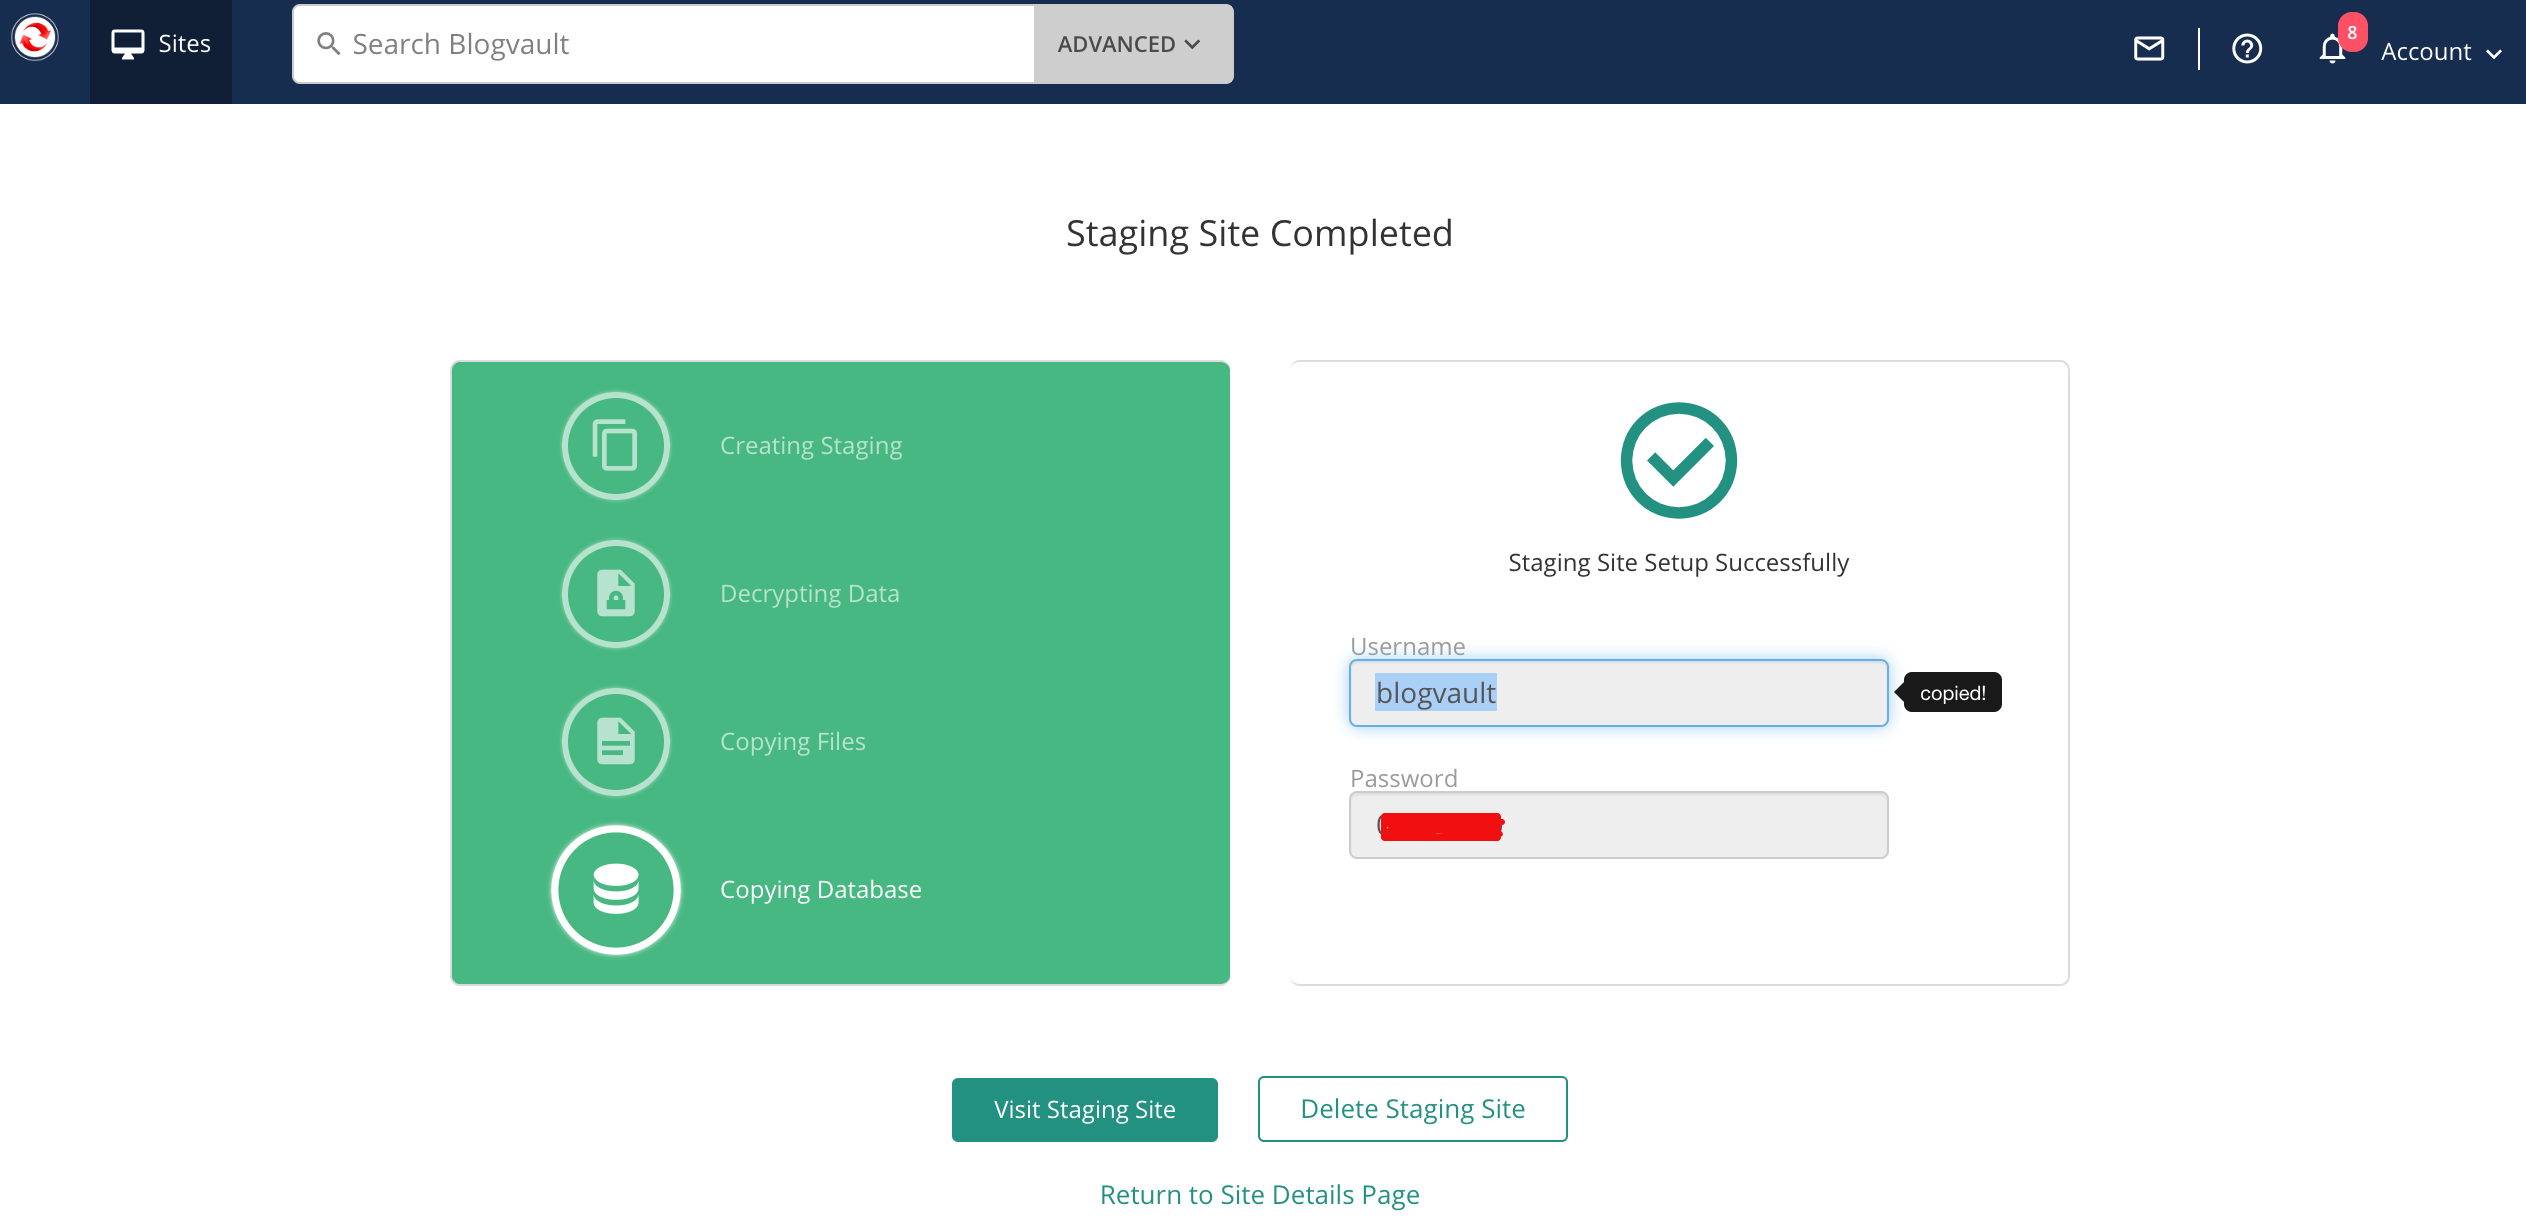Click the BlogVault logo icon

(35, 39)
